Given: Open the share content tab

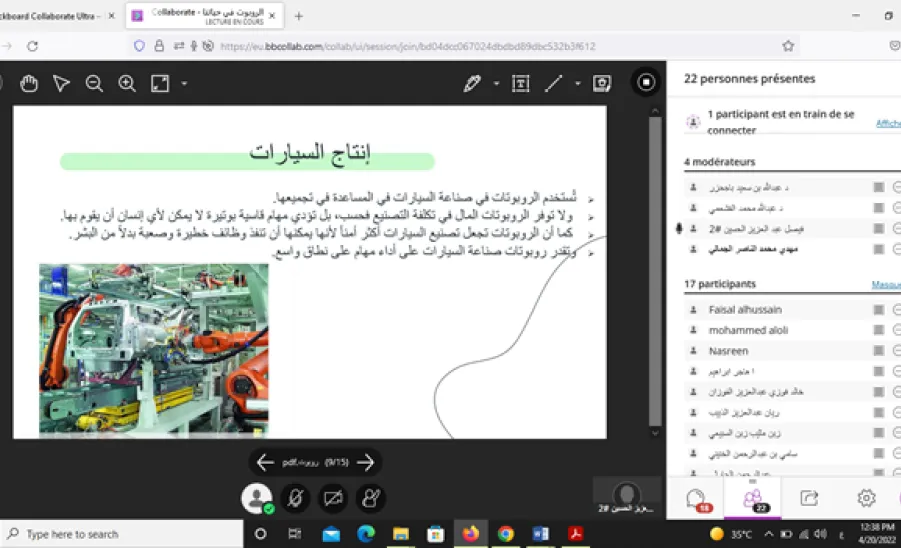Looking at the screenshot, I should point(809,499).
